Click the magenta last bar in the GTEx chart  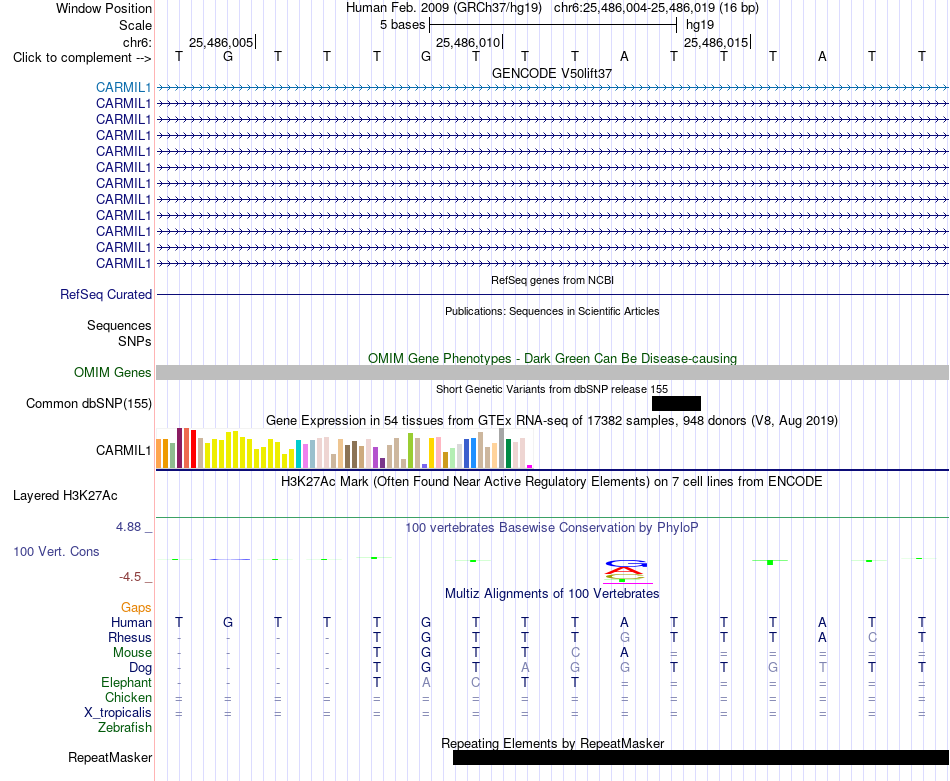530,467
